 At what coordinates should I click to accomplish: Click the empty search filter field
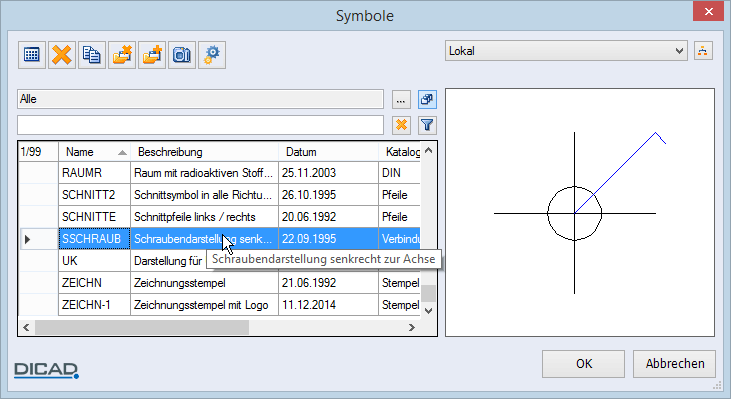pyautogui.click(x=200, y=125)
